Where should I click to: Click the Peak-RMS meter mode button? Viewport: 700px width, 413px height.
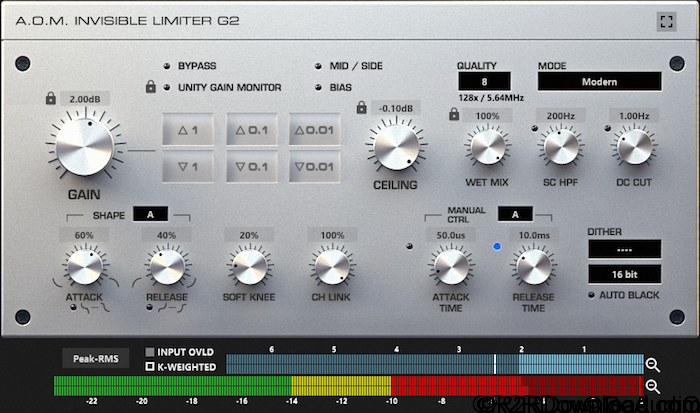tap(96, 359)
